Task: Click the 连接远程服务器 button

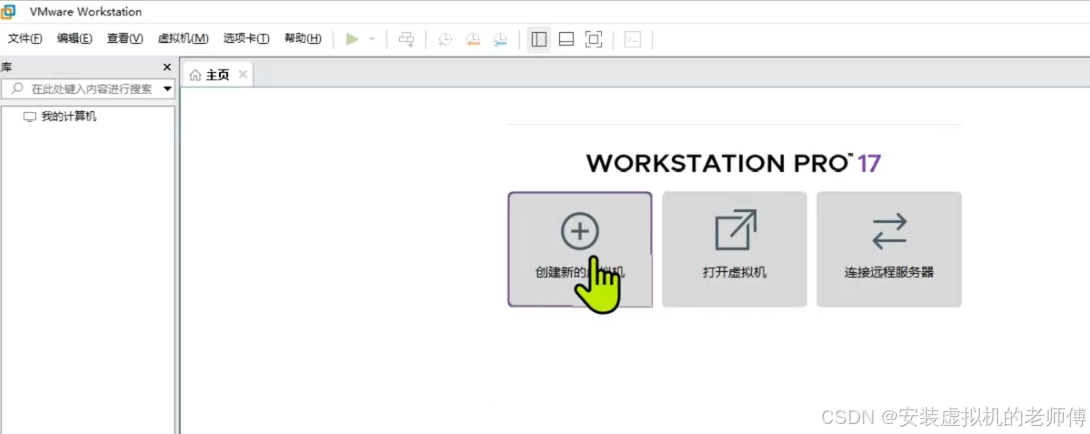Action: [889, 249]
